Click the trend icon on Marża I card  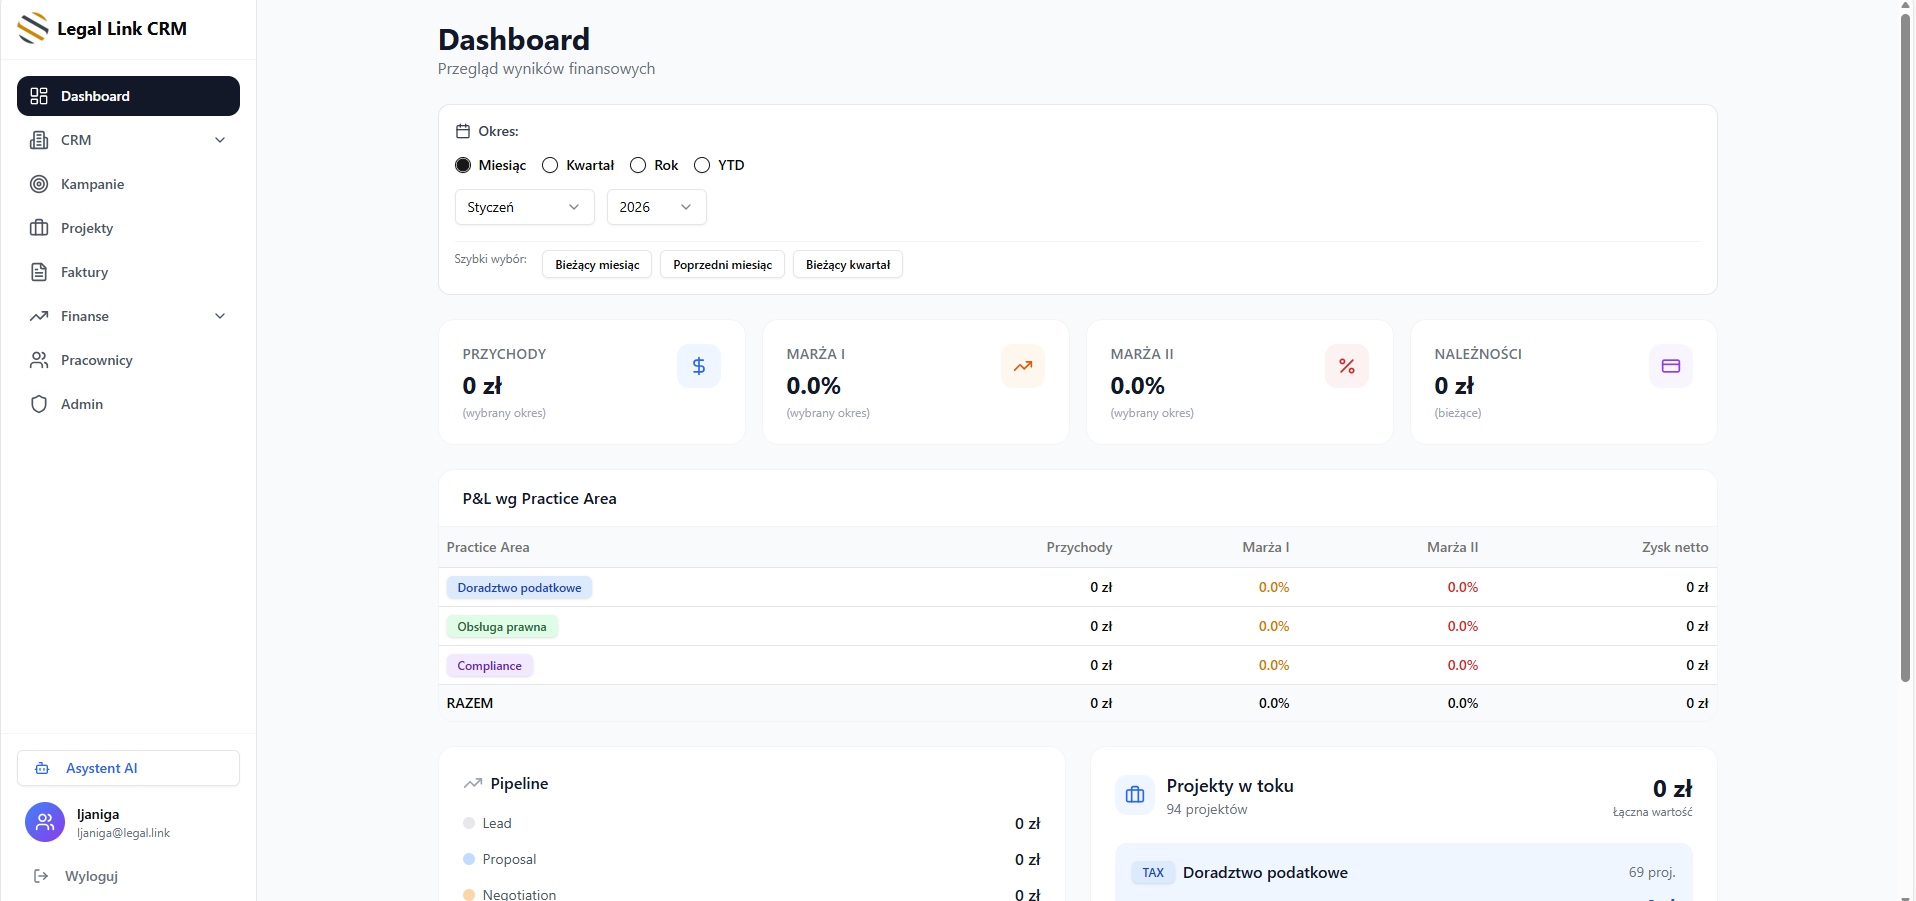(1023, 366)
